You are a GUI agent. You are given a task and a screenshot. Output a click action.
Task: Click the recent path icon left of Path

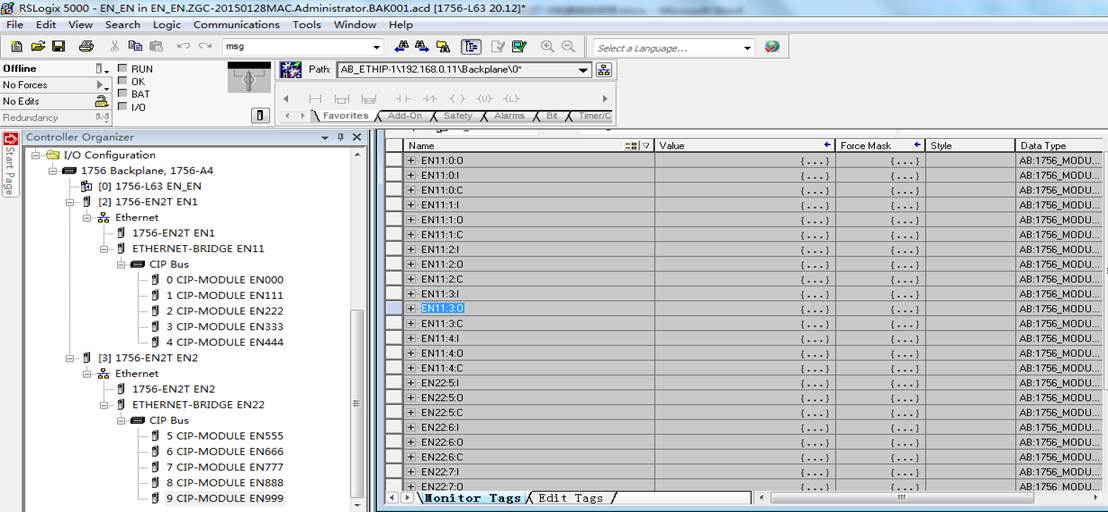click(290, 70)
